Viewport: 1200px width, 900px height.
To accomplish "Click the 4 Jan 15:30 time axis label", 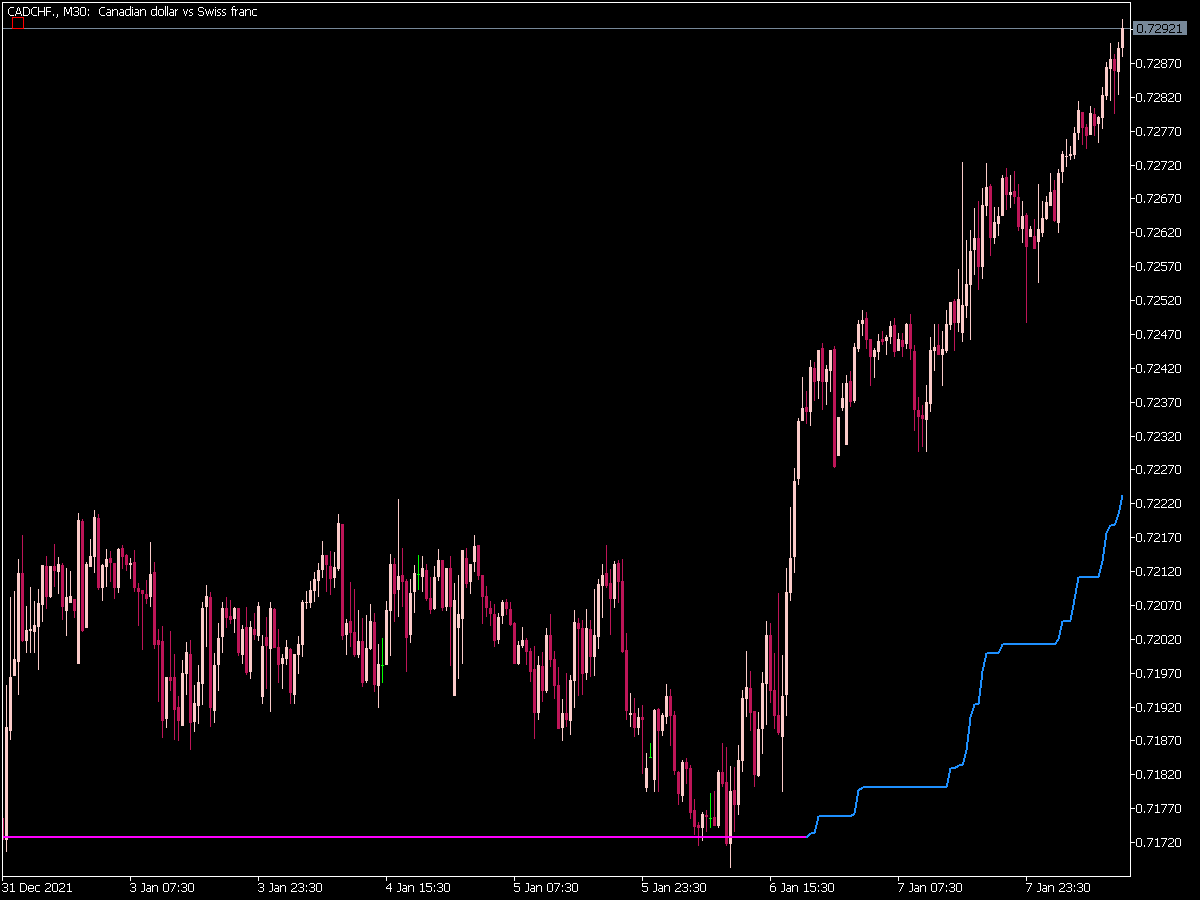I will coord(418,887).
